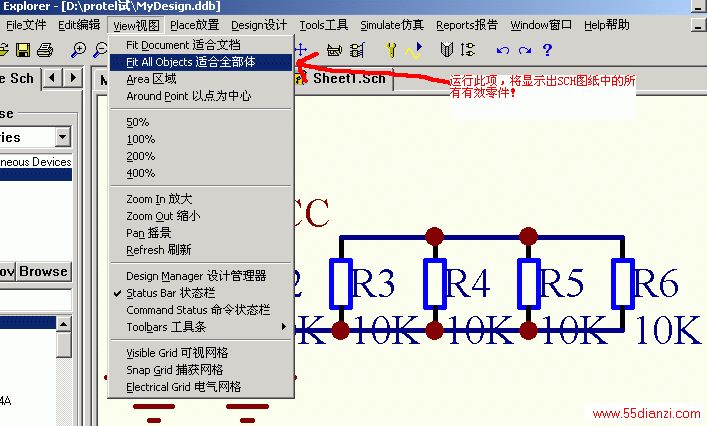The height and width of the screenshot is (426, 707).
Task: Choose Fit All Objects menu item
Action: click(201, 62)
